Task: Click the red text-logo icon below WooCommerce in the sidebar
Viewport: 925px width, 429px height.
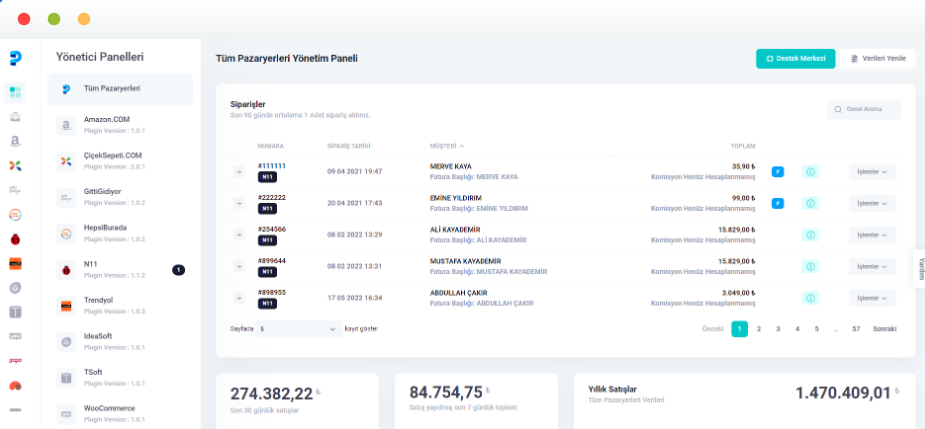Action: point(15,360)
